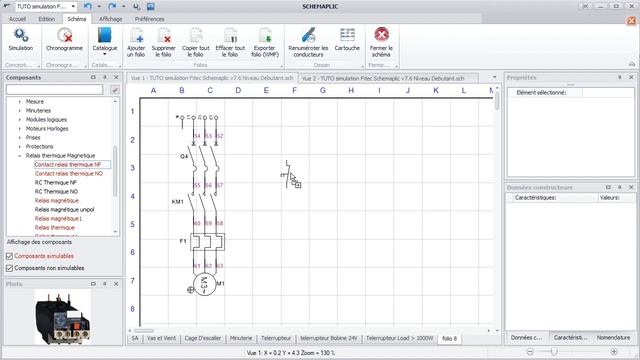
Task: Expand the Moteurs Horloges category
Action: 20,129
